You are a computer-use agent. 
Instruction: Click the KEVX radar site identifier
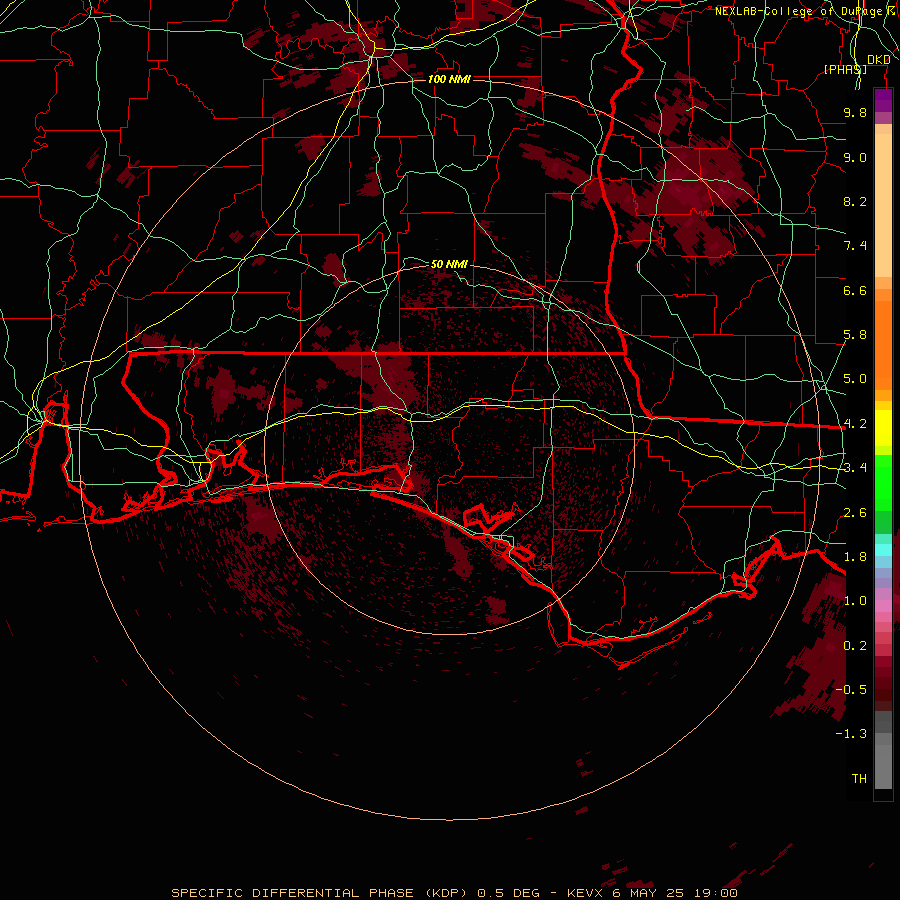[585, 893]
